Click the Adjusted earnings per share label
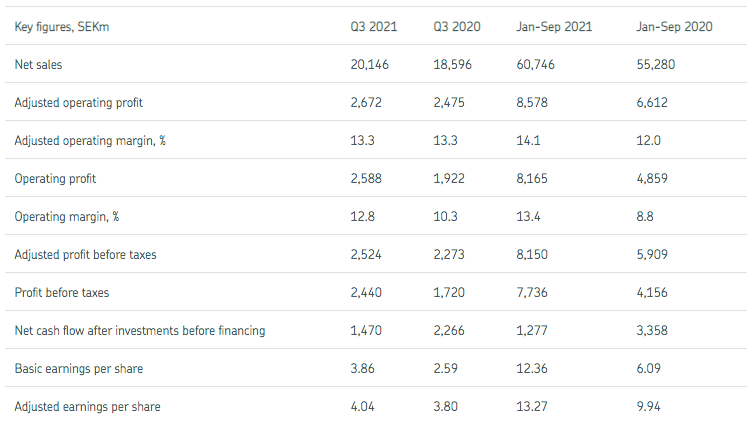 point(87,406)
